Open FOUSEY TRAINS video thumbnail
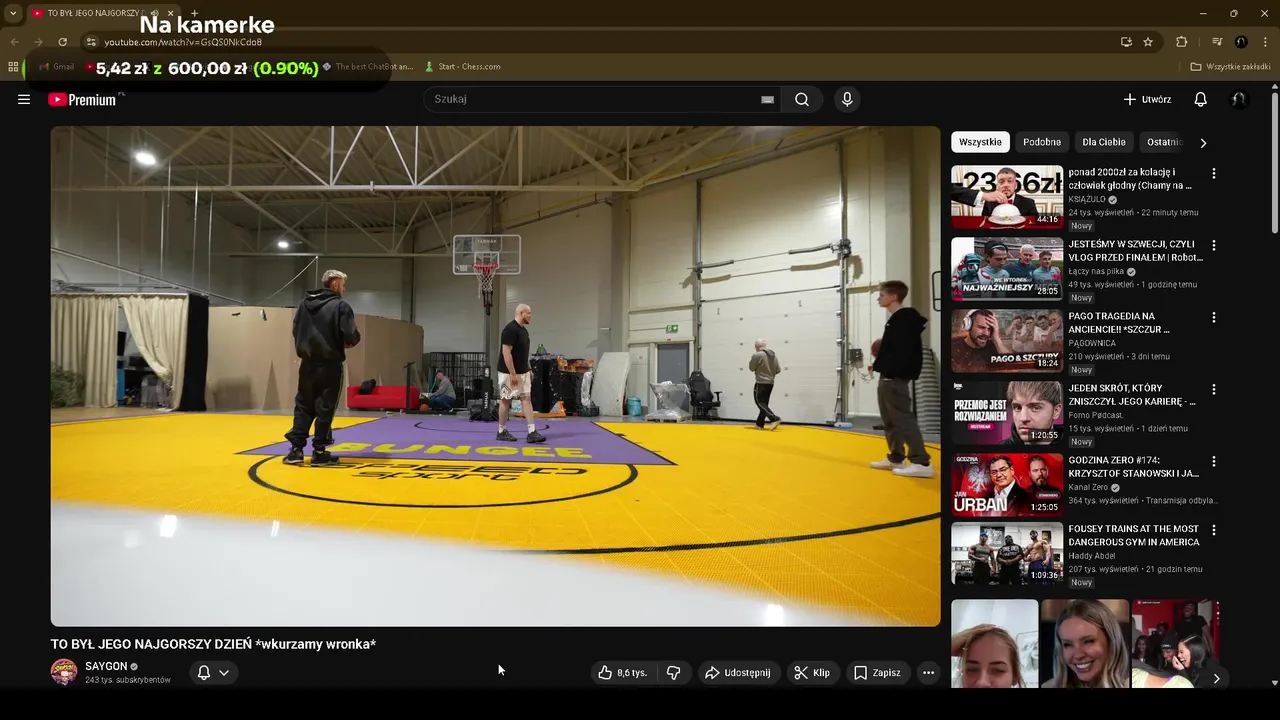 coord(1007,554)
